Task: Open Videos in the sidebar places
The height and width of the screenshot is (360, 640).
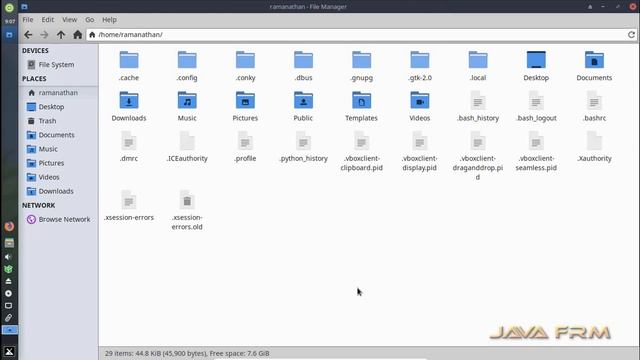Action: coord(58,177)
